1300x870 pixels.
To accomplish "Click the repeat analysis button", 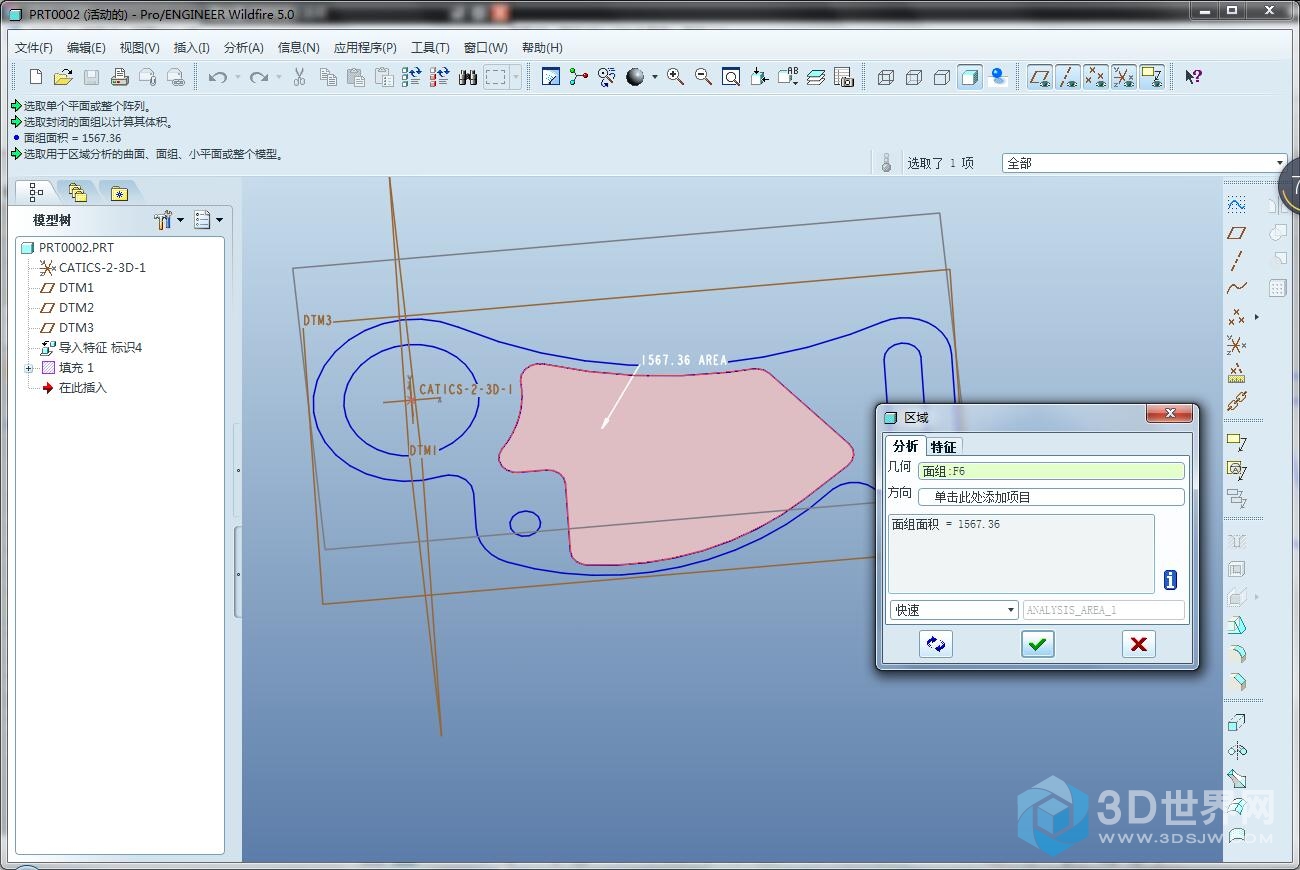I will 936,644.
